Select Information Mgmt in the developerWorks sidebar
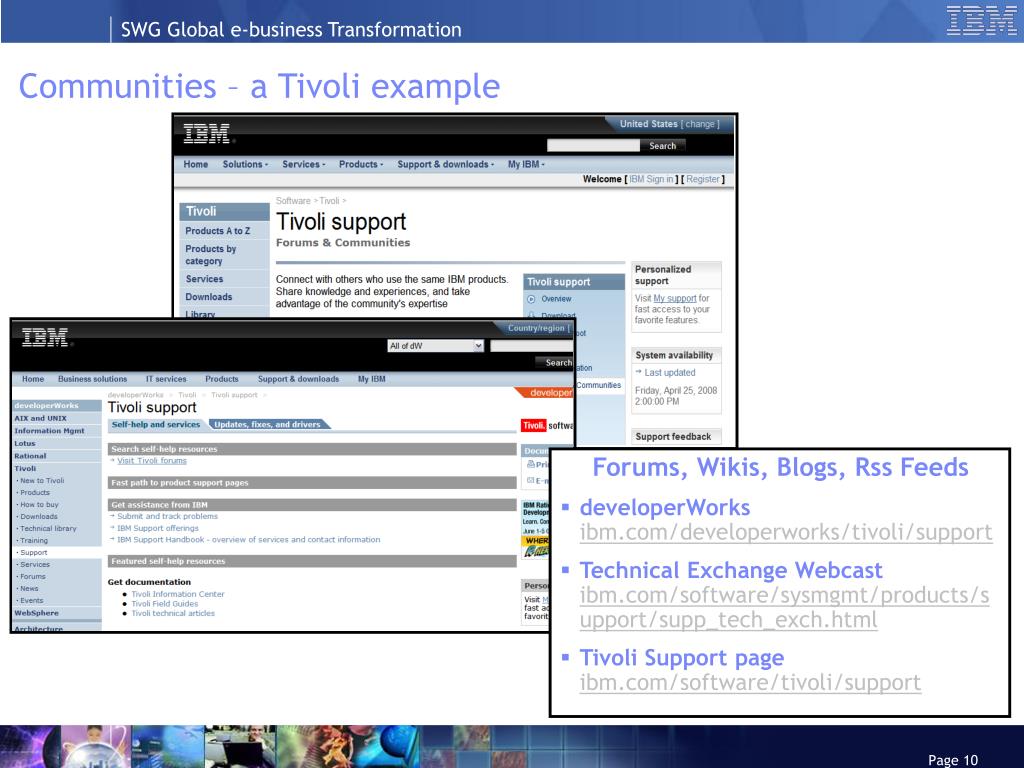 (x=49, y=431)
